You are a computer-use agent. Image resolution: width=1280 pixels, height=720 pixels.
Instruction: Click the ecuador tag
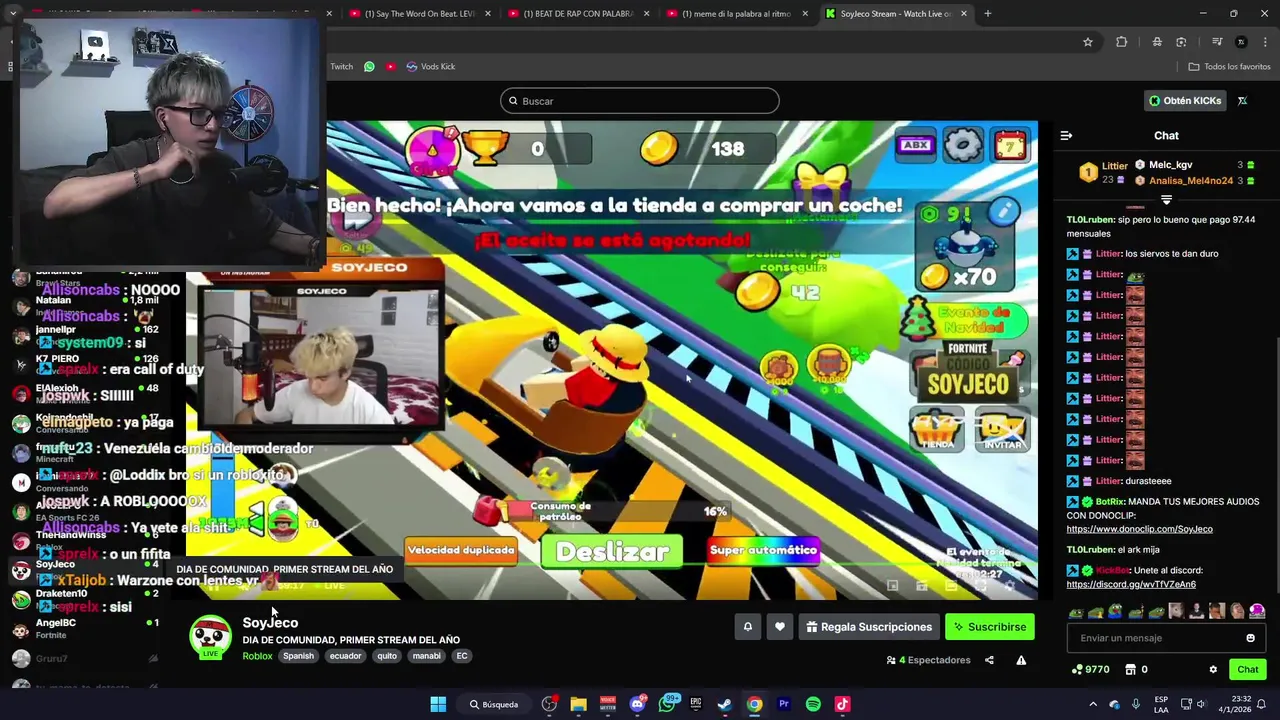(345, 656)
